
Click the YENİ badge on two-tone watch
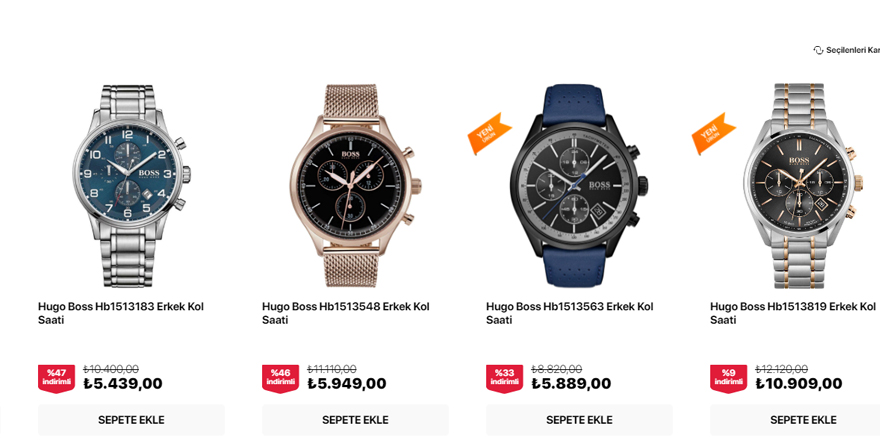(x=713, y=134)
